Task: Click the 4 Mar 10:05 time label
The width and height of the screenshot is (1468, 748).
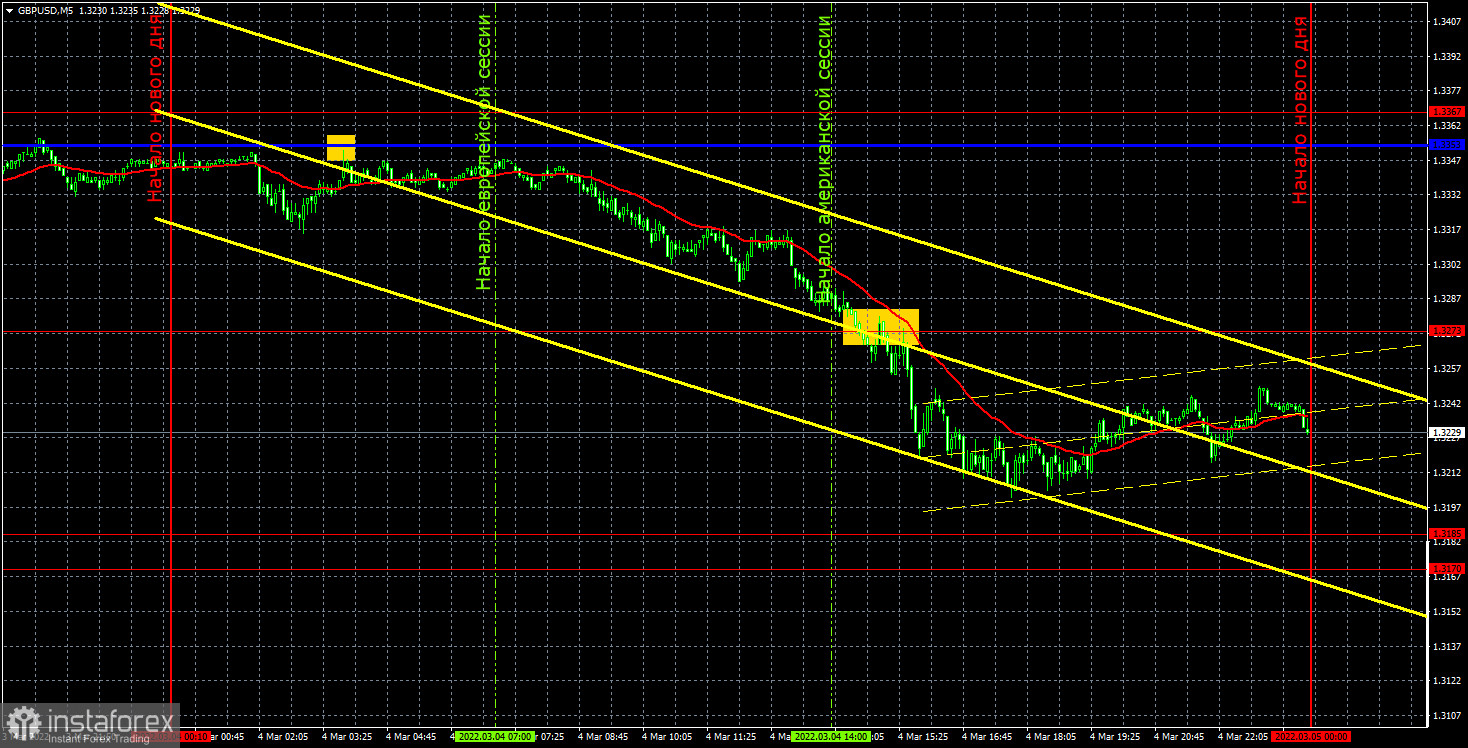Action: pyautogui.click(x=667, y=736)
